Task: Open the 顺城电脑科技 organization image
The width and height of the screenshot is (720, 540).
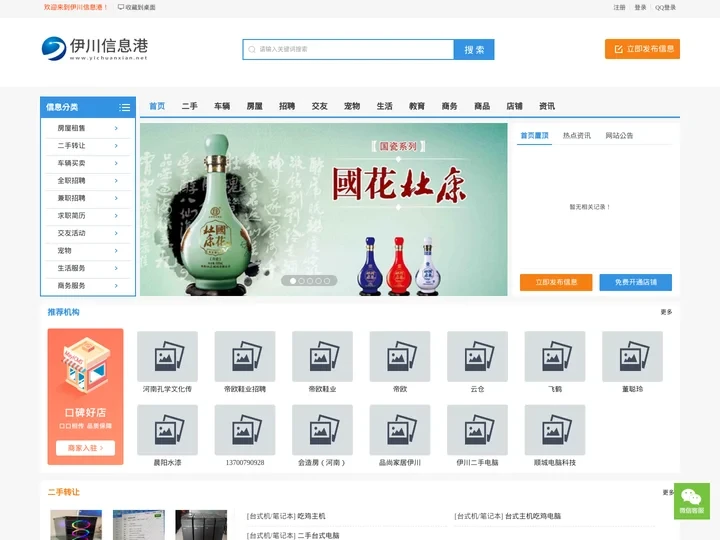Action: coord(555,430)
